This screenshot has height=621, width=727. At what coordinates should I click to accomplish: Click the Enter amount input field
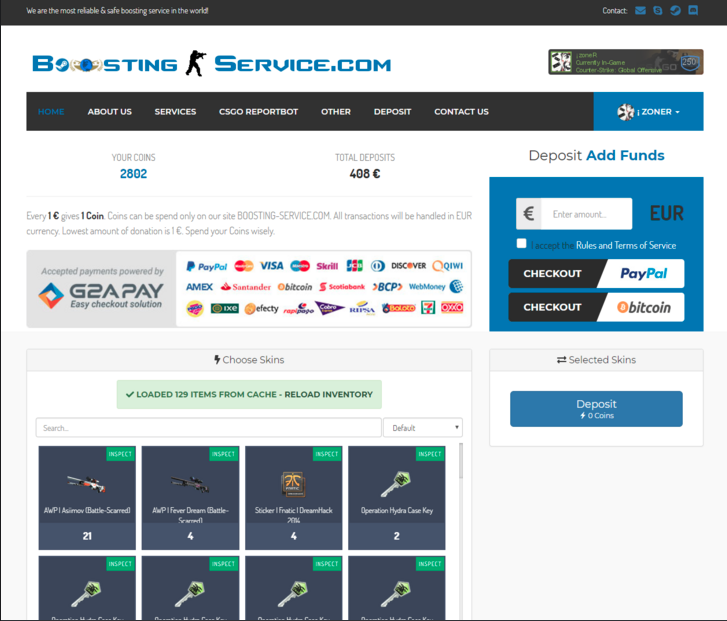pos(586,214)
